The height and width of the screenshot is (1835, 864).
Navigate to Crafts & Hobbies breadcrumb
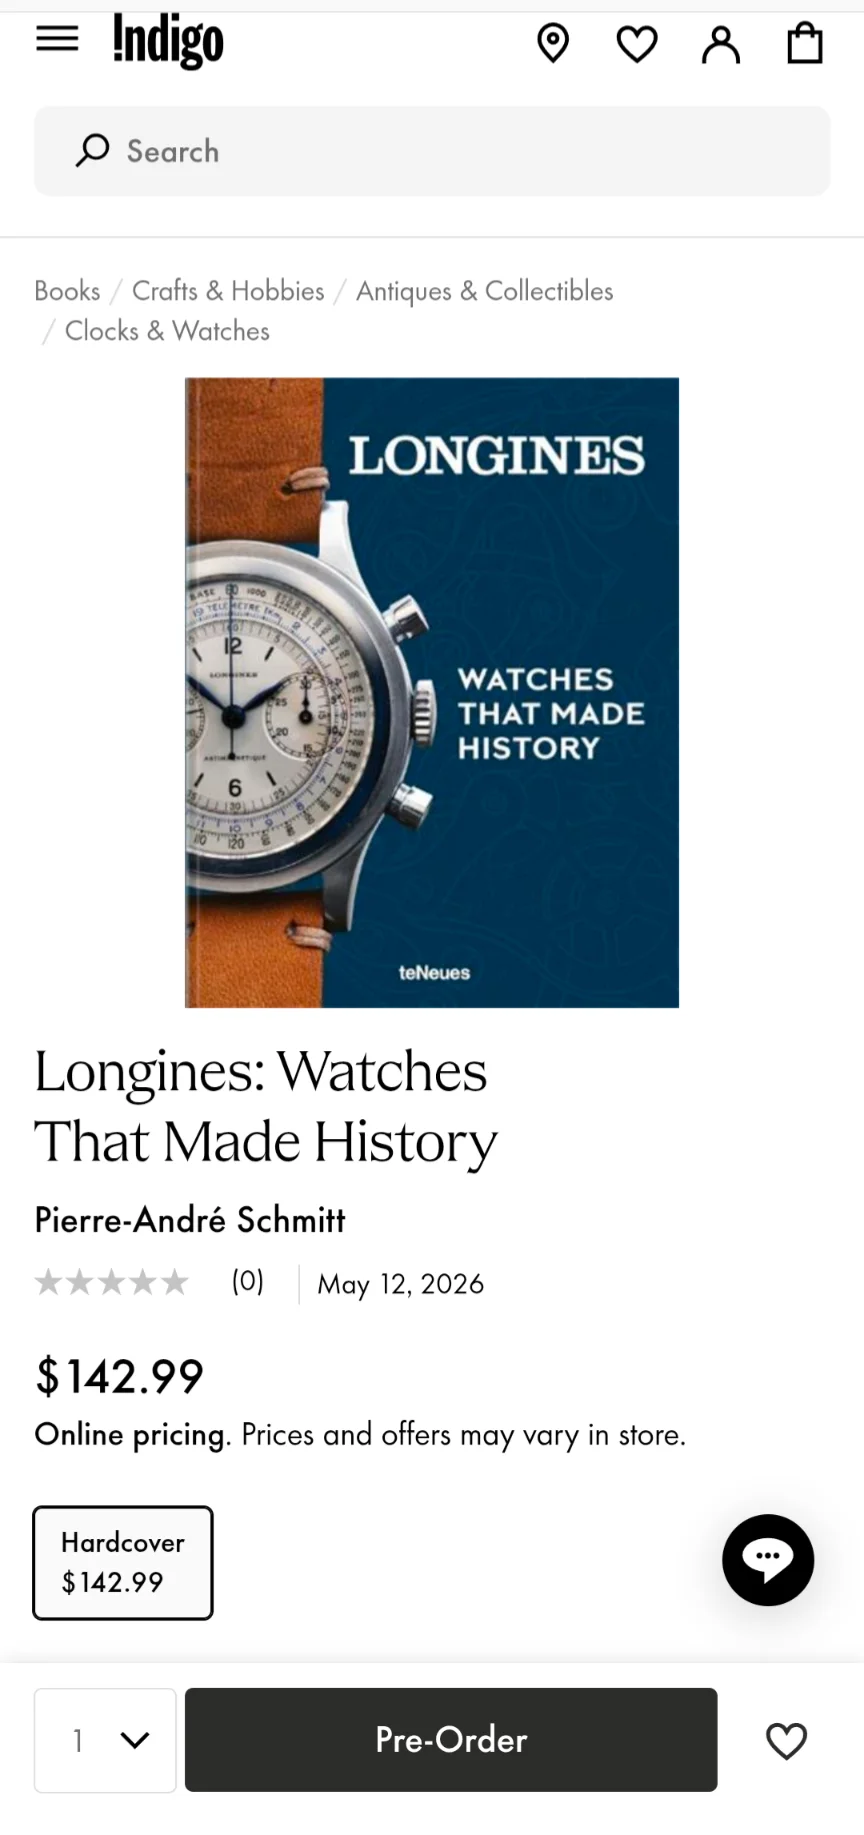pos(228,291)
